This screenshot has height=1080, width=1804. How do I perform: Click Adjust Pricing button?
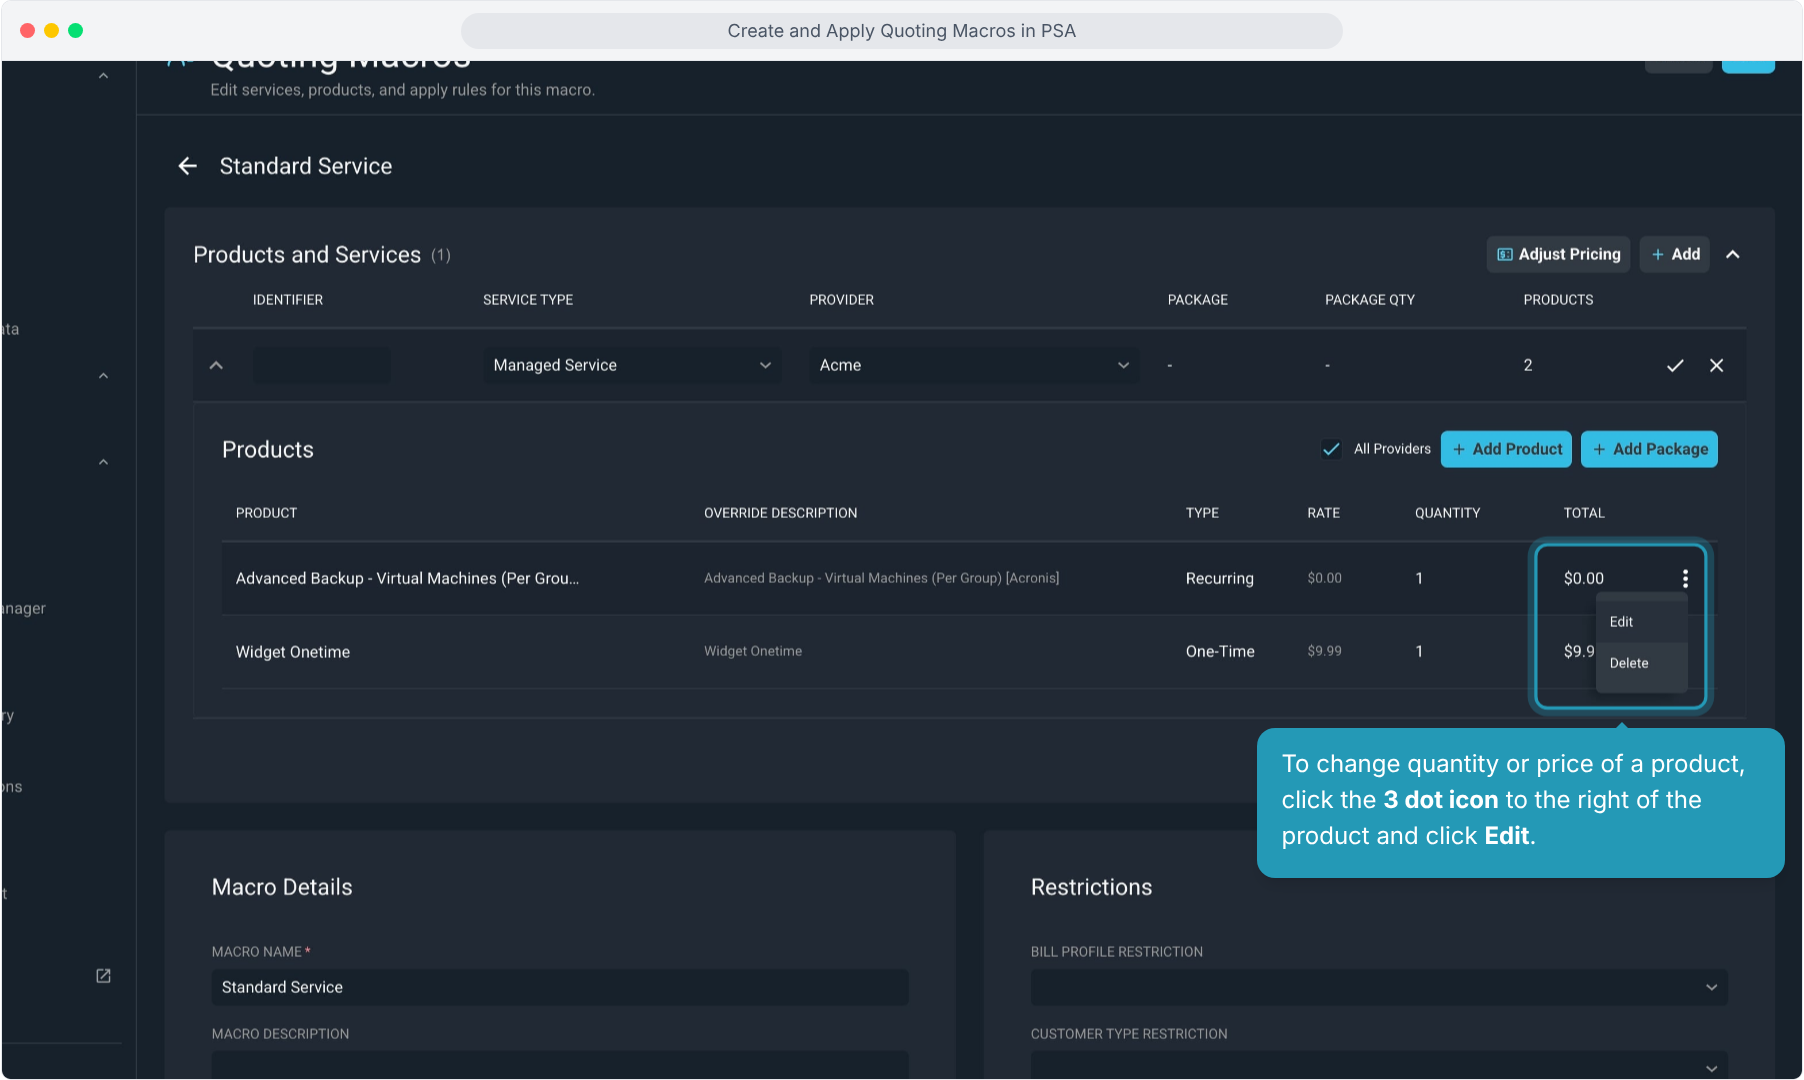pyautogui.click(x=1558, y=254)
